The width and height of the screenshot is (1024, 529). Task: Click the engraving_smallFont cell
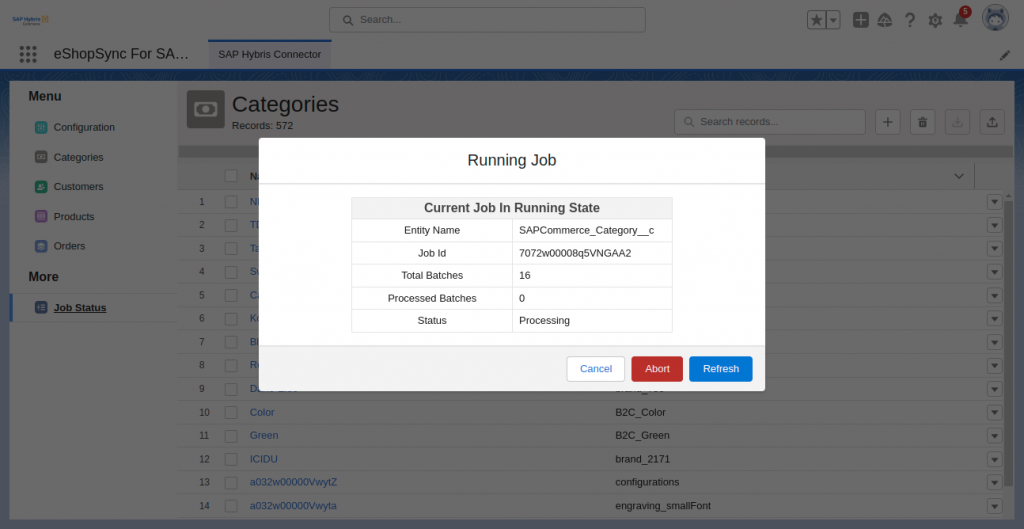click(663, 506)
